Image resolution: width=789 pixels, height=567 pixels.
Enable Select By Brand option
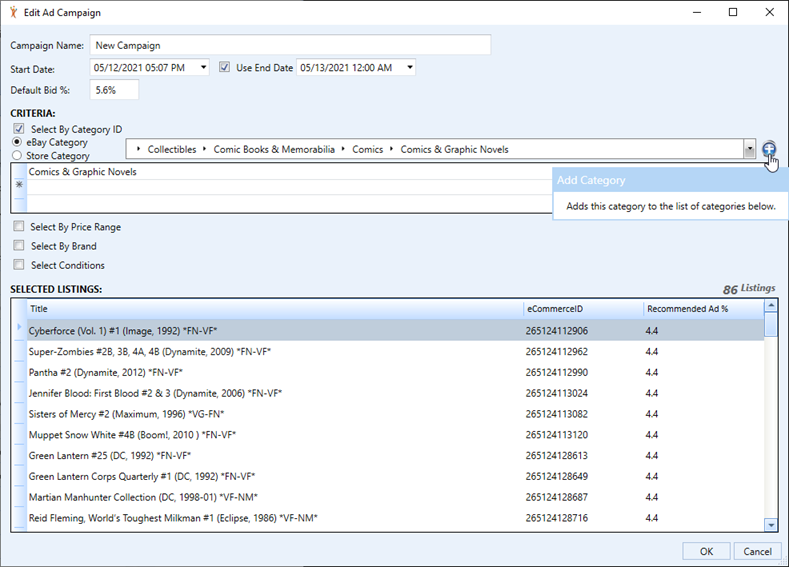click(x=19, y=246)
